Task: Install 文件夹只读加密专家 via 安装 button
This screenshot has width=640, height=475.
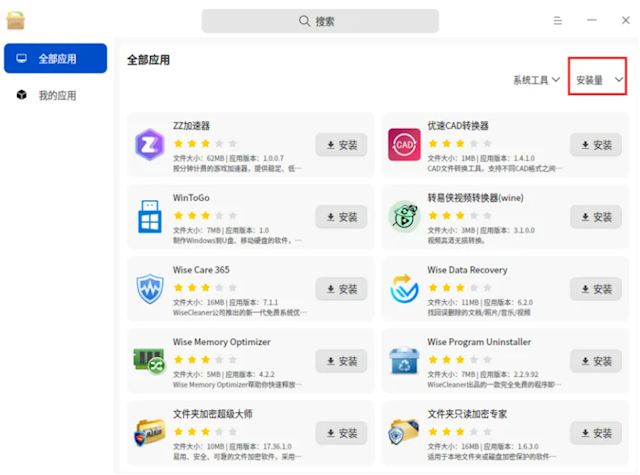Action: coord(596,433)
